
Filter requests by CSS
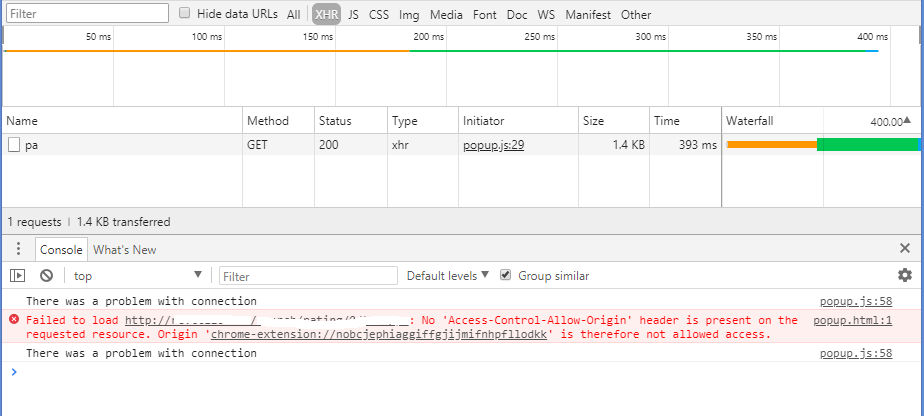379,15
